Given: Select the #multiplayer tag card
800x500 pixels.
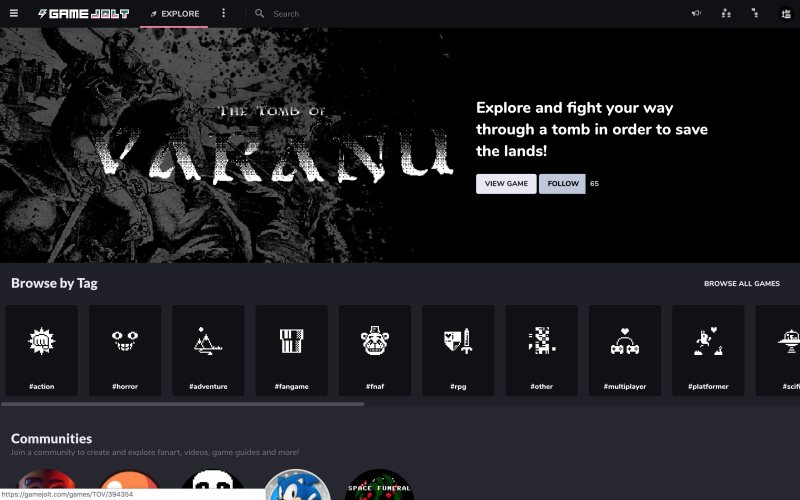Looking at the screenshot, I should [x=625, y=351].
